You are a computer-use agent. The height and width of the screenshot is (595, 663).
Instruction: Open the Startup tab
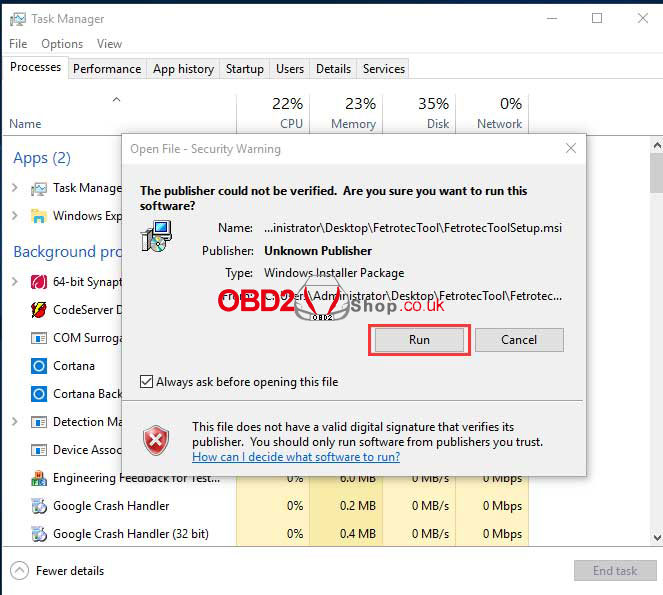point(245,69)
